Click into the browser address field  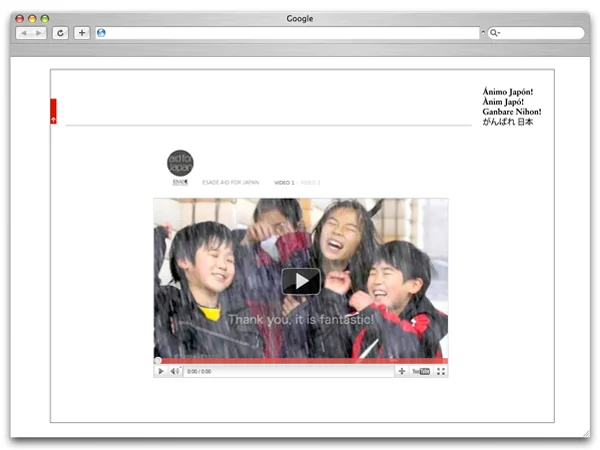click(287, 33)
